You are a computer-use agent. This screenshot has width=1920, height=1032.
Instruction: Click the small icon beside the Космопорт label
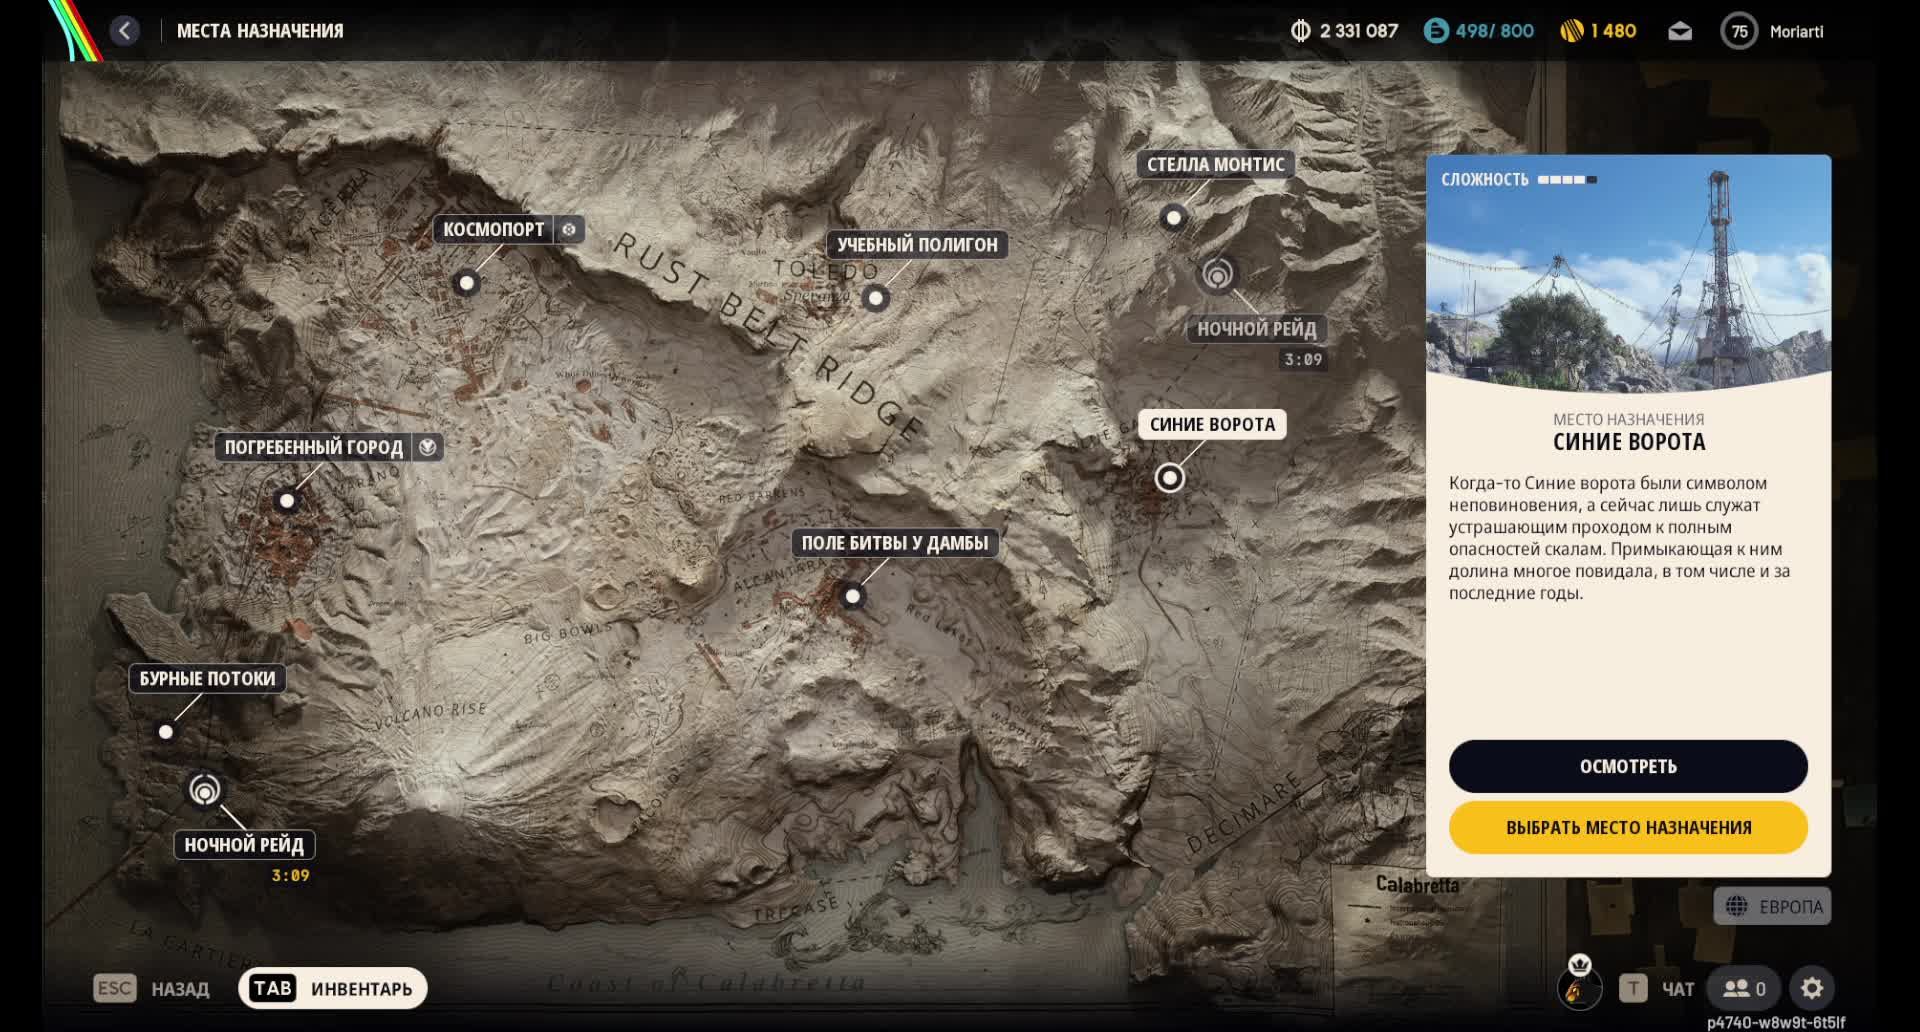click(x=569, y=229)
